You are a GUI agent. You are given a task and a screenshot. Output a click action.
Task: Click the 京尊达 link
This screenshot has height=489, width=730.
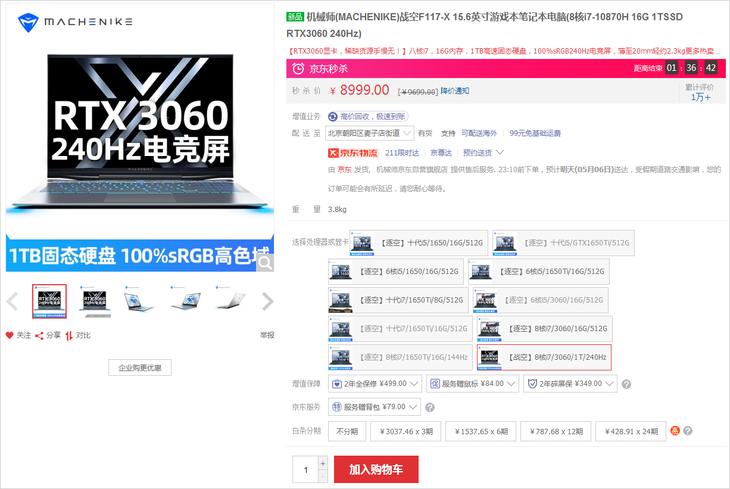coord(441,153)
